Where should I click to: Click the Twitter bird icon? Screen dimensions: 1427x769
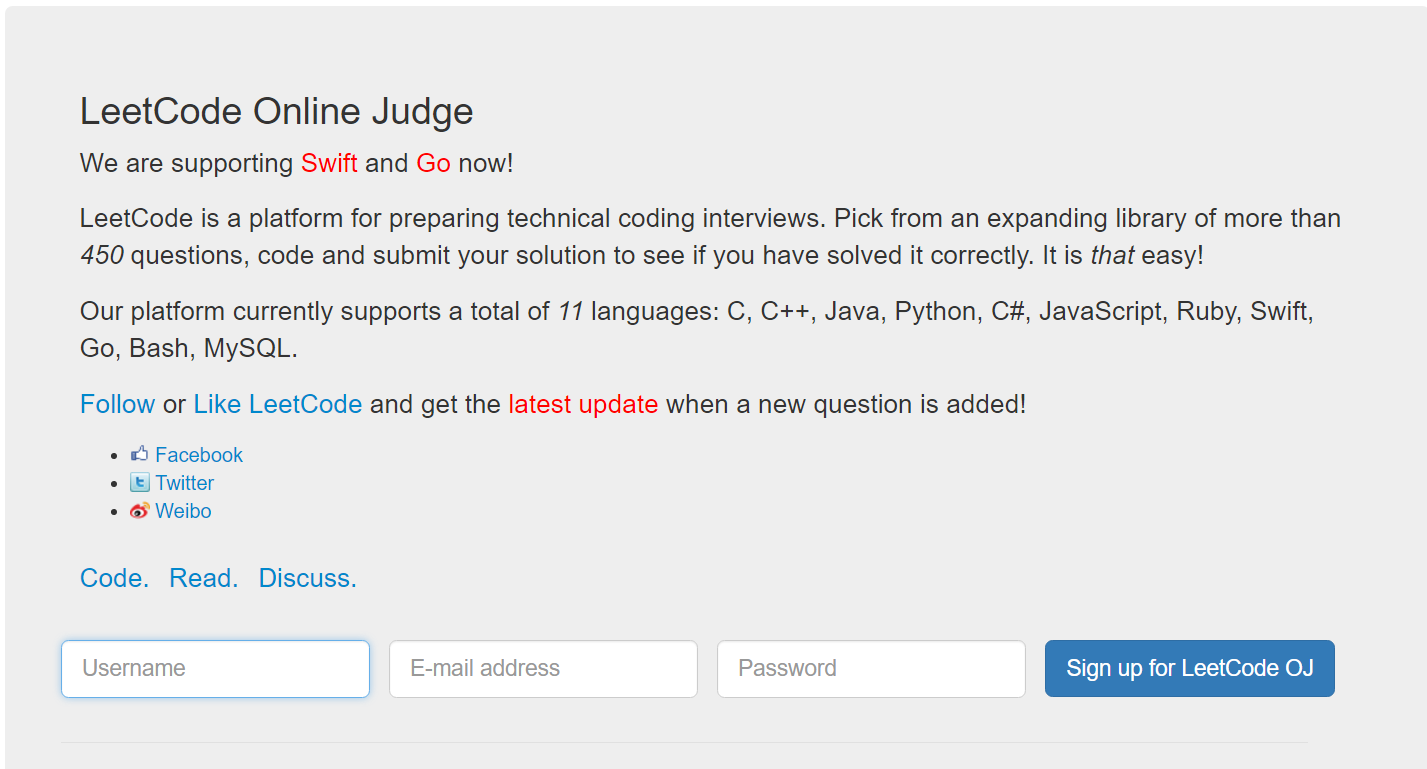click(x=139, y=483)
